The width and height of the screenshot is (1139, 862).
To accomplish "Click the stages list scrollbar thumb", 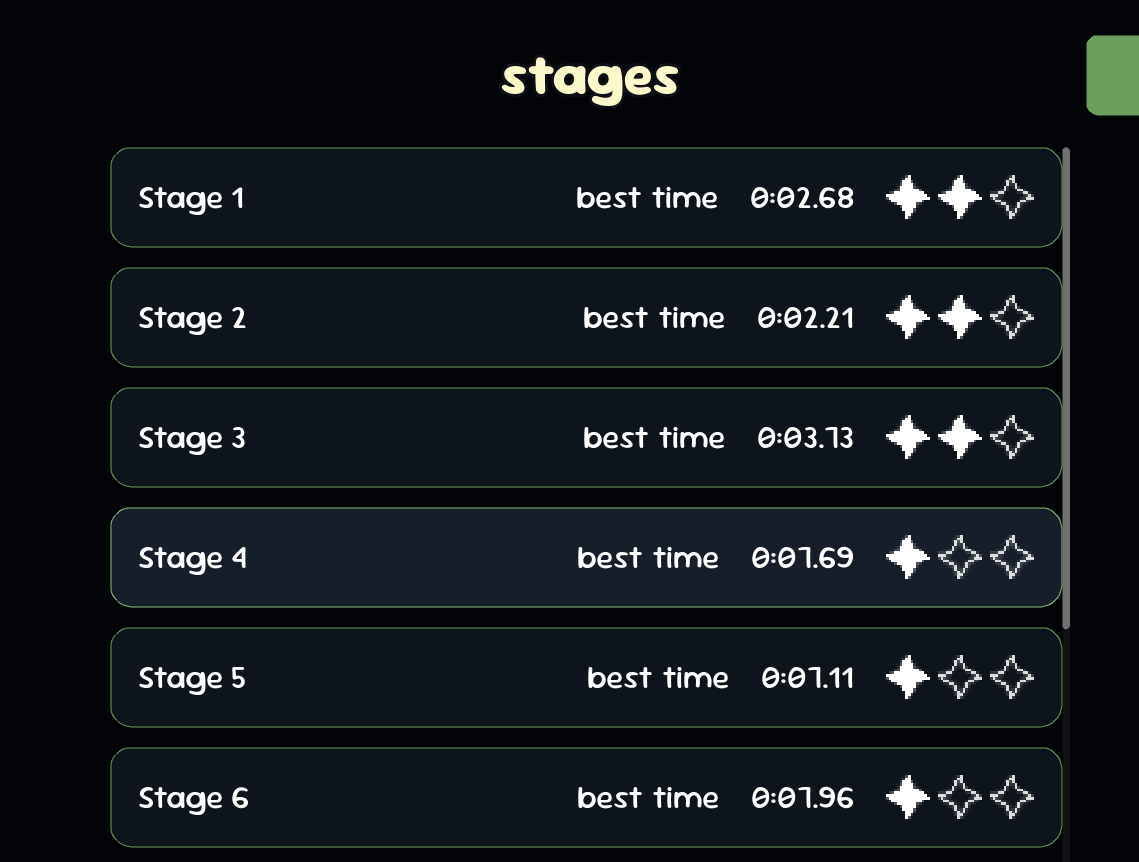I will click(1066, 388).
